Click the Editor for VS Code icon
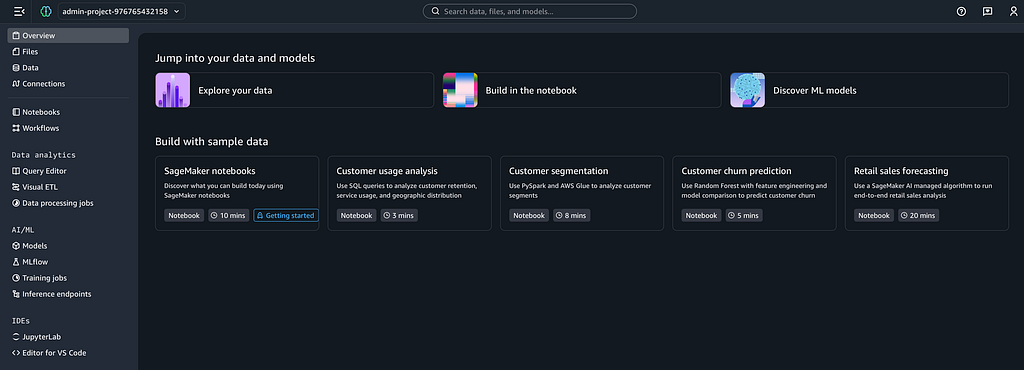Viewport: 1024px width, 370px height. tap(16, 353)
